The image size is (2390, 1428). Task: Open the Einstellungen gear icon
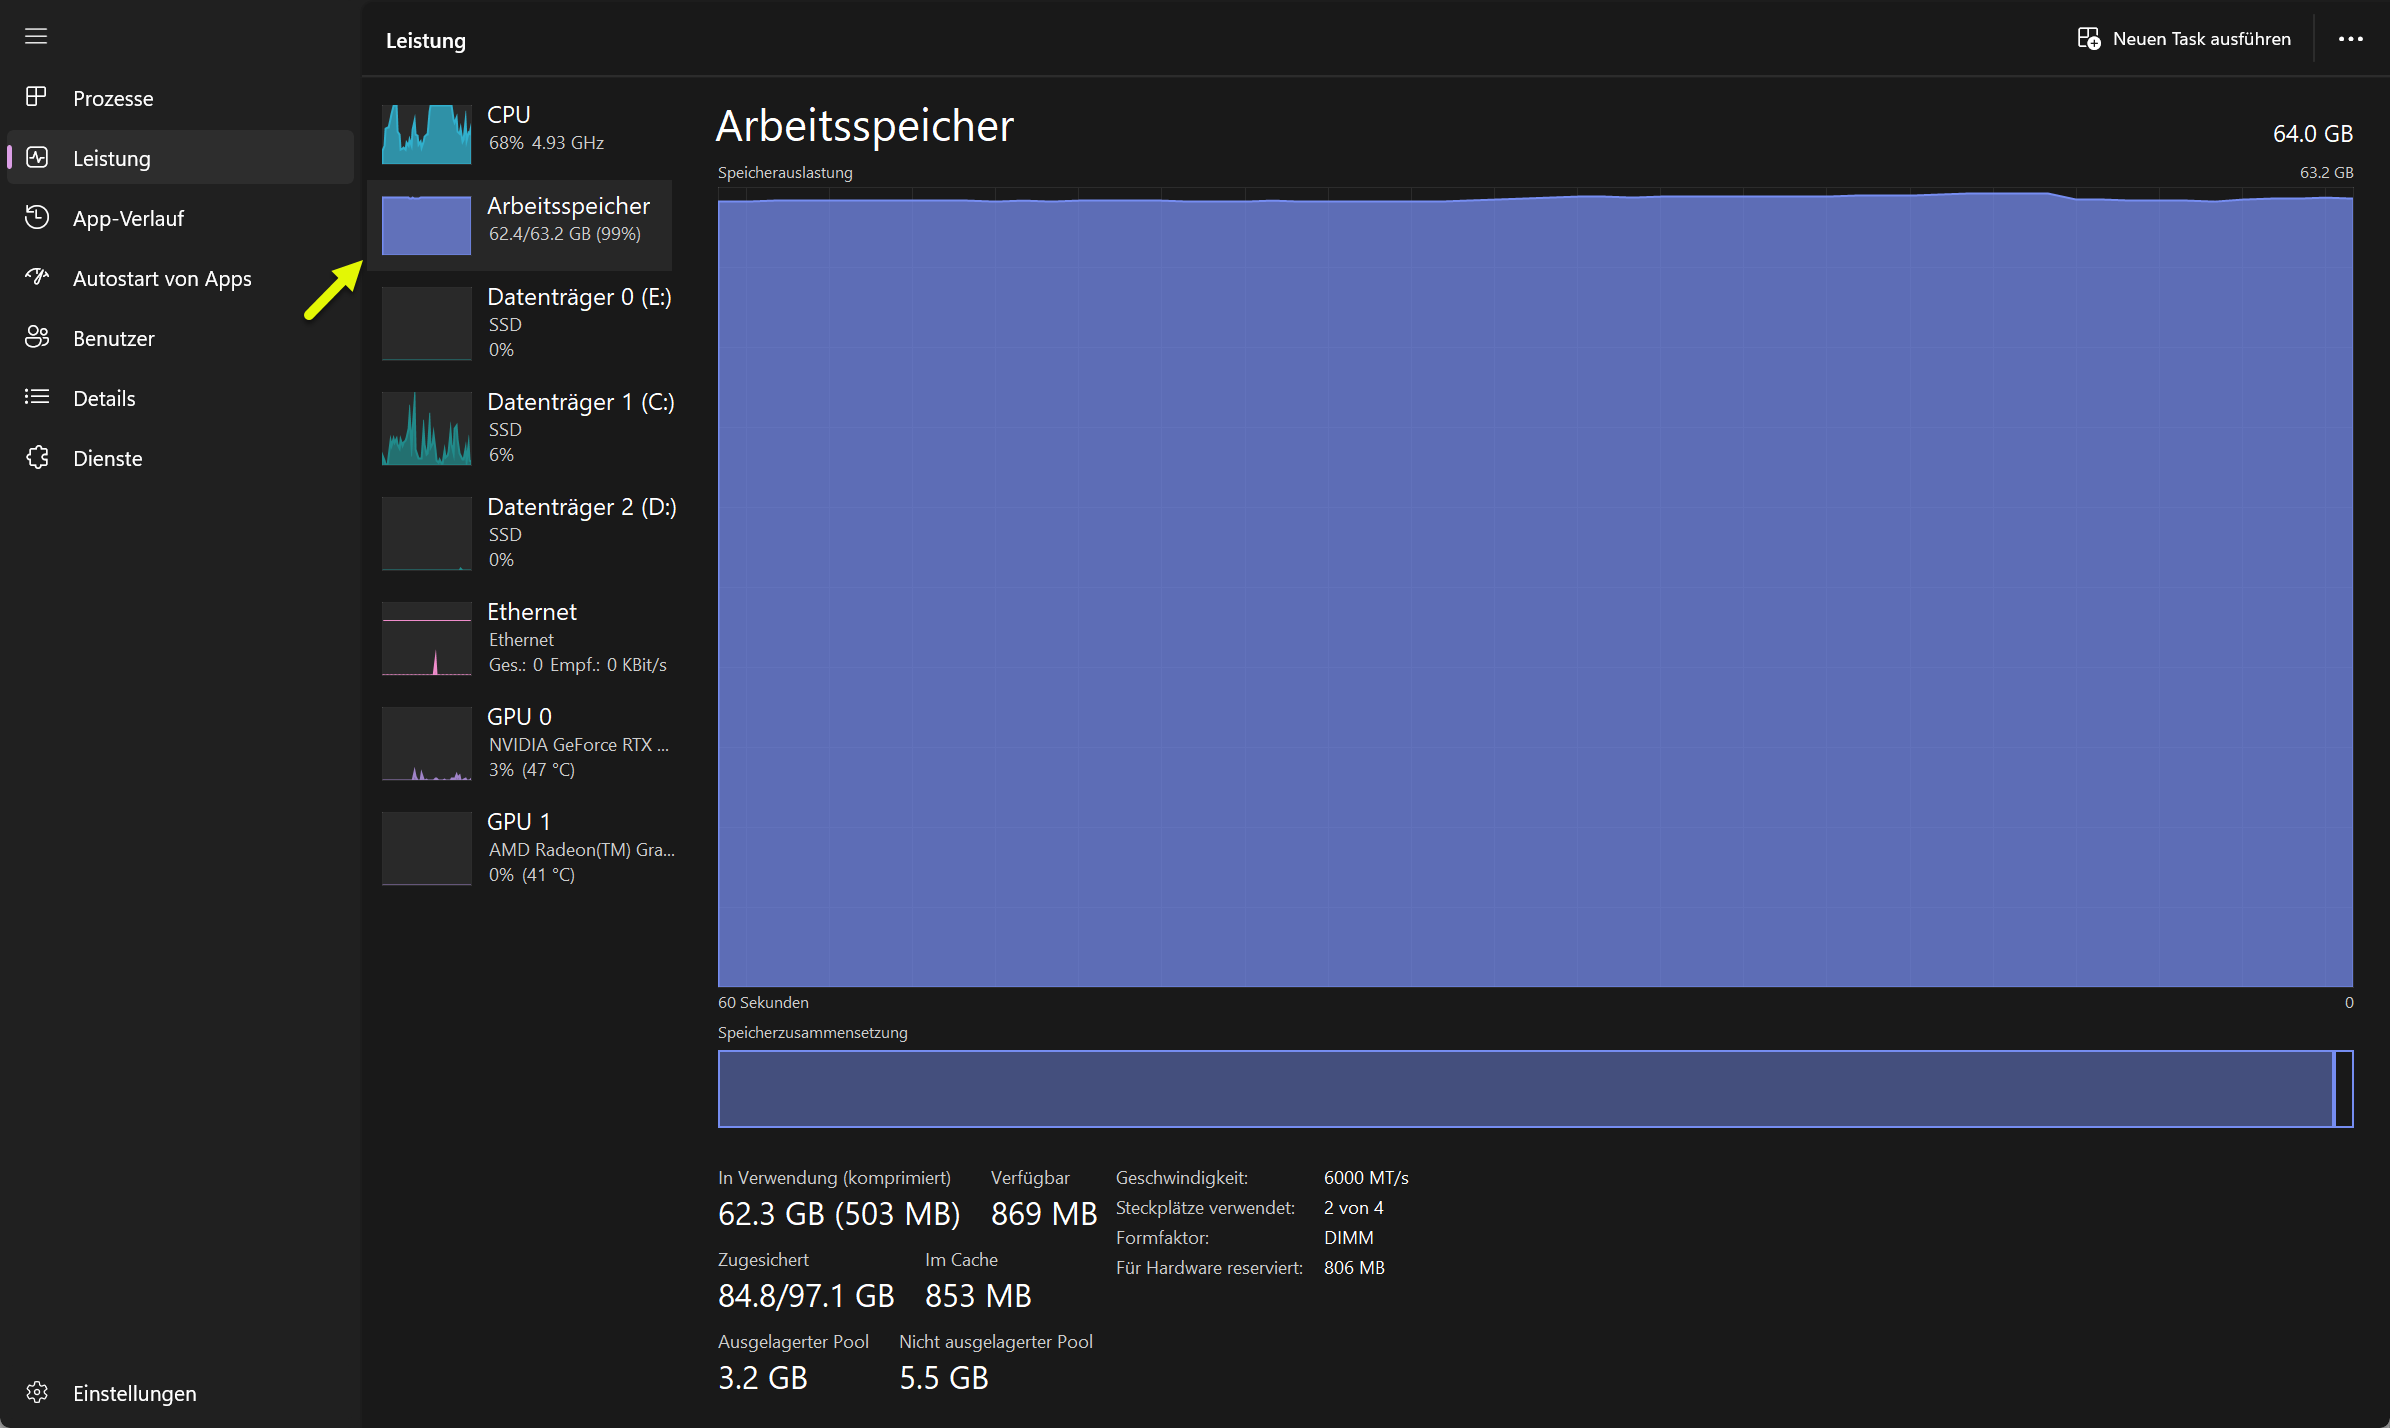point(37,1392)
